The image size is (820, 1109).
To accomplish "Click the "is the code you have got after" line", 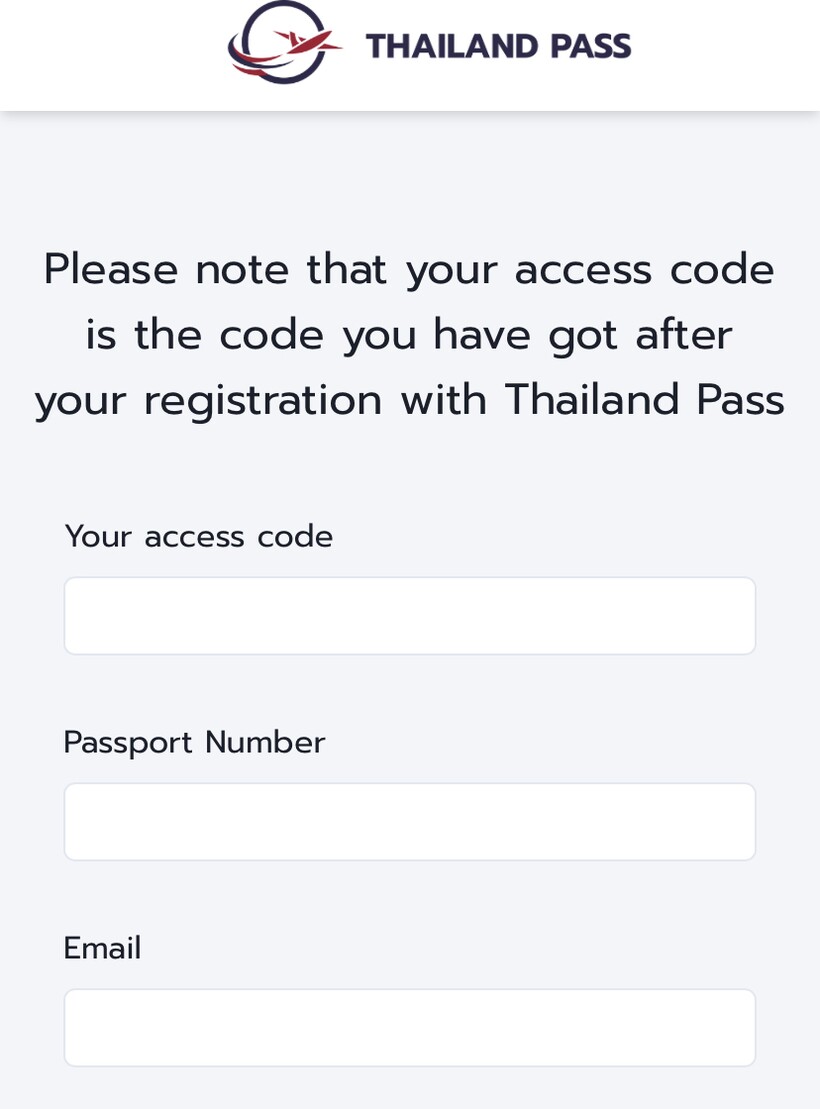I will 409,335.
